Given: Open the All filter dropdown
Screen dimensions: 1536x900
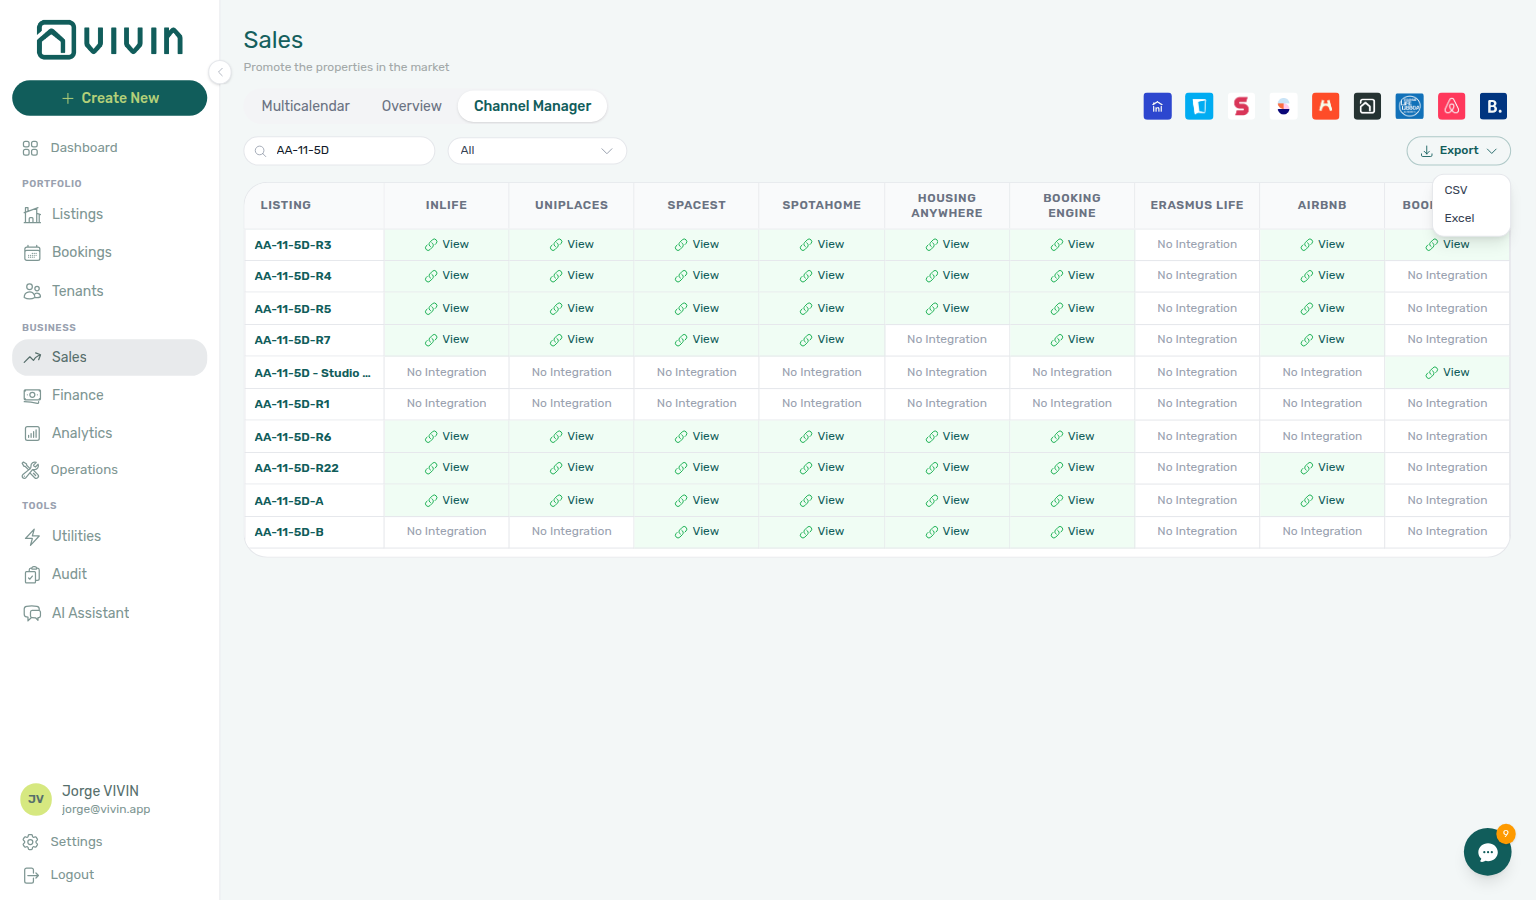Looking at the screenshot, I should [x=537, y=151].
